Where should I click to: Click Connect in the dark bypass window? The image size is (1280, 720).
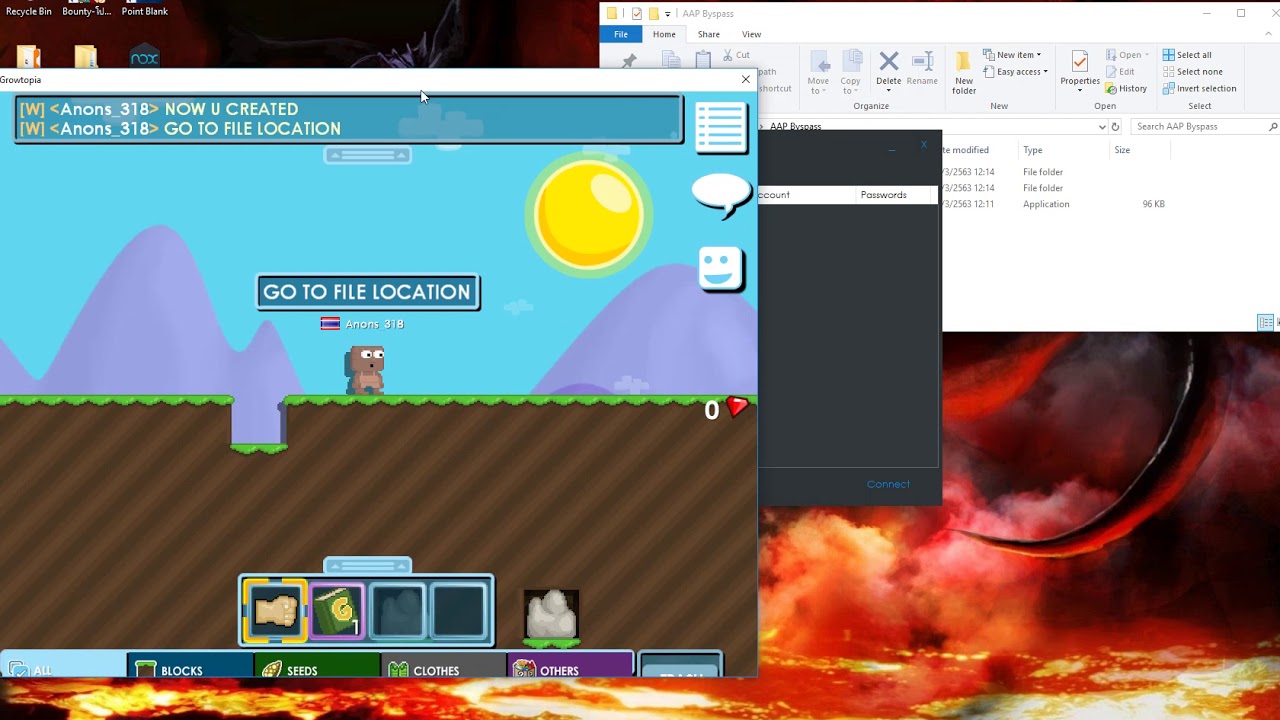[x=888, y=484]
